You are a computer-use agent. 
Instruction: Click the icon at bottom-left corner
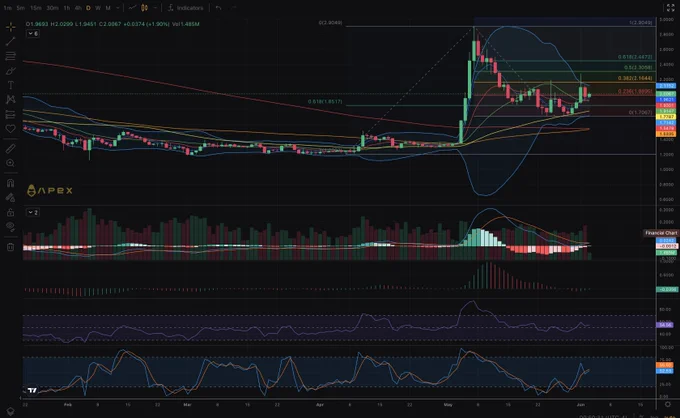pyautogui.click(x=11, y=411)
